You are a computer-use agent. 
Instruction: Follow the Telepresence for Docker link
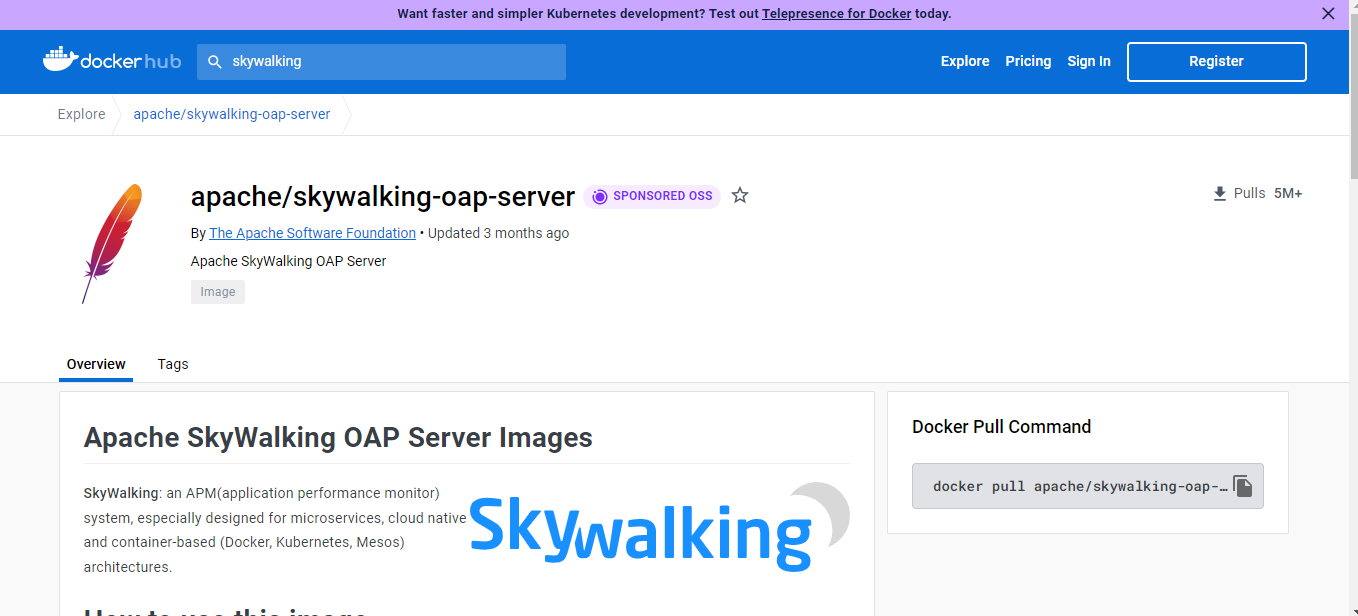point(836,14)
